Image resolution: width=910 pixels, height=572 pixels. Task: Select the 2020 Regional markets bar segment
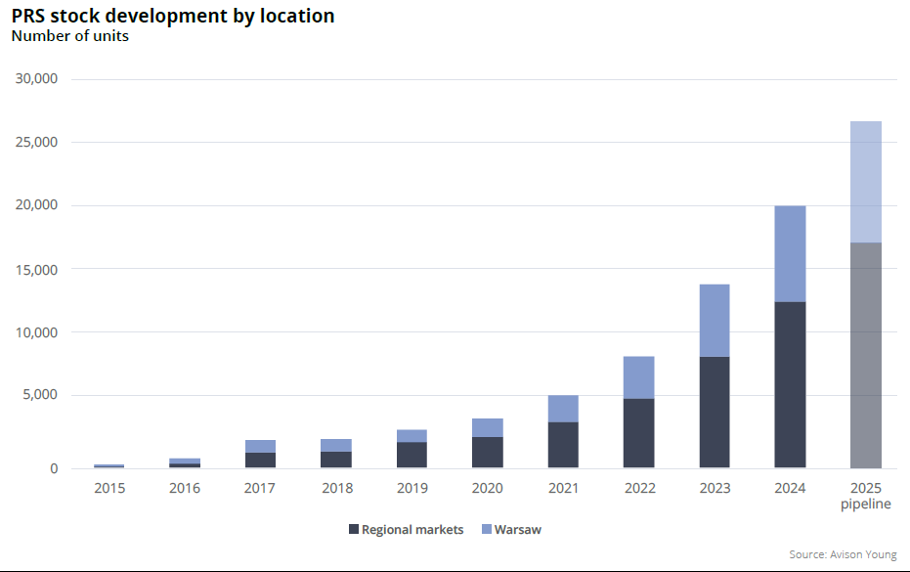pyautogui.click(x=487, y=452)
